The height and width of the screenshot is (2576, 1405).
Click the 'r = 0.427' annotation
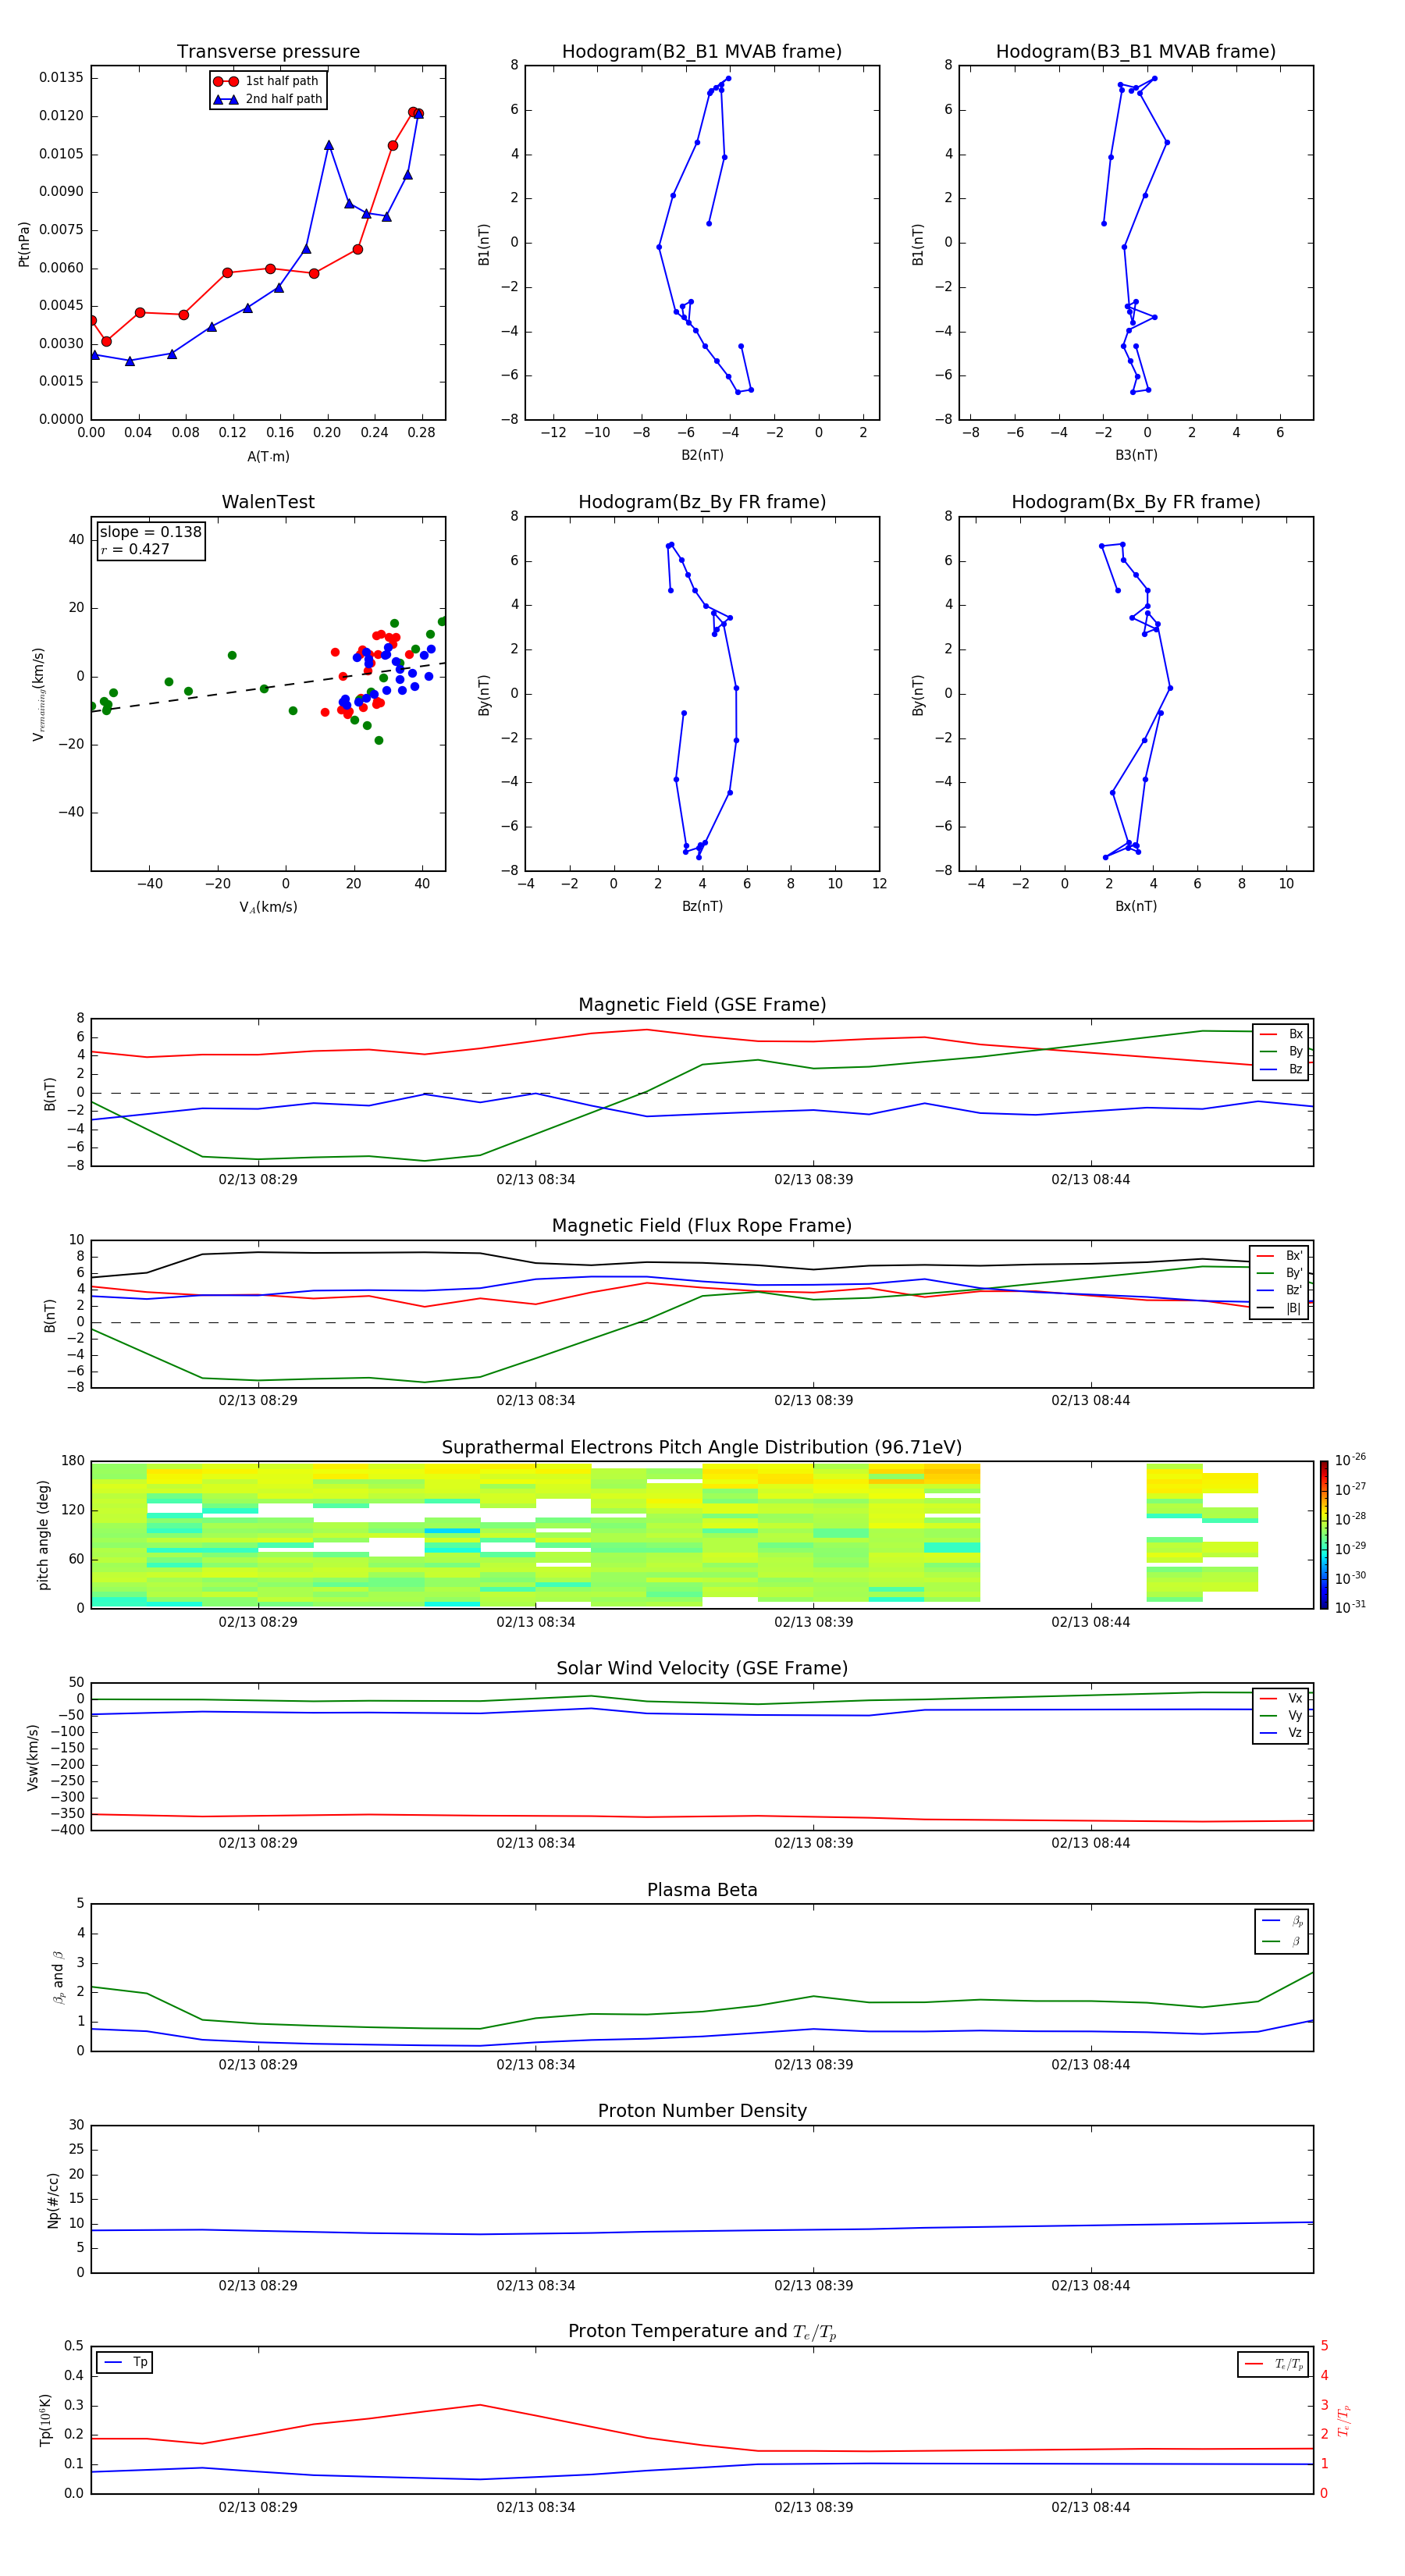coord(135,549)
